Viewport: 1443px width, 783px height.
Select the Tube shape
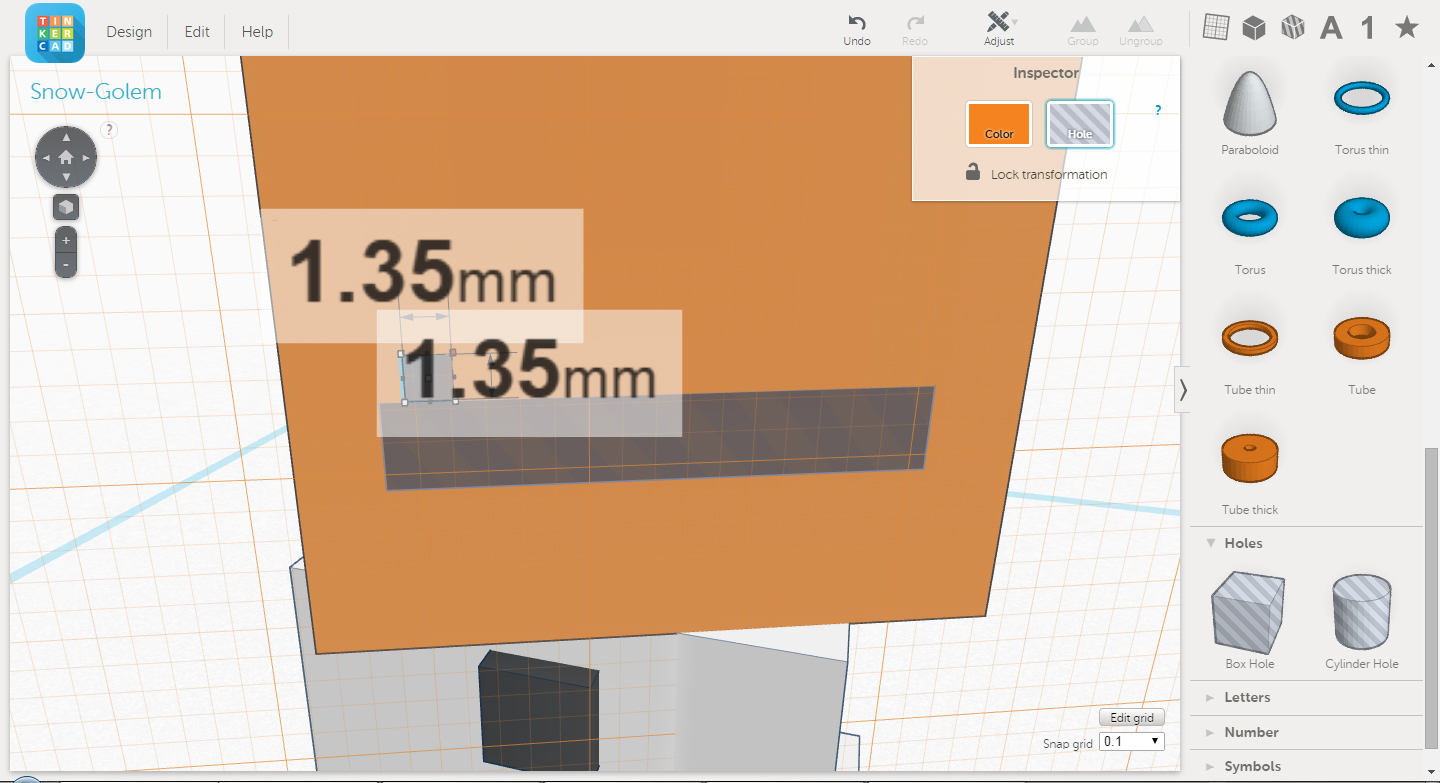pyautogui.click(x=1362, y=353)
